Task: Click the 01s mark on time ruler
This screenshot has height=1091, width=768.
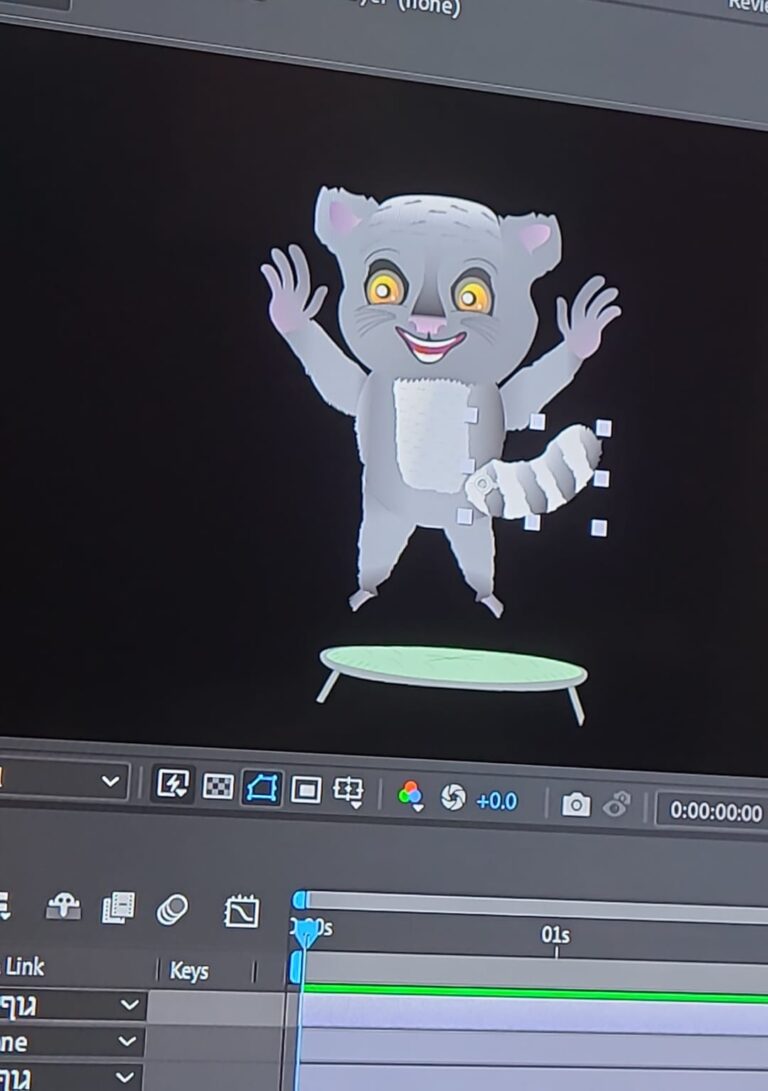Action: [x=555, y=936]
